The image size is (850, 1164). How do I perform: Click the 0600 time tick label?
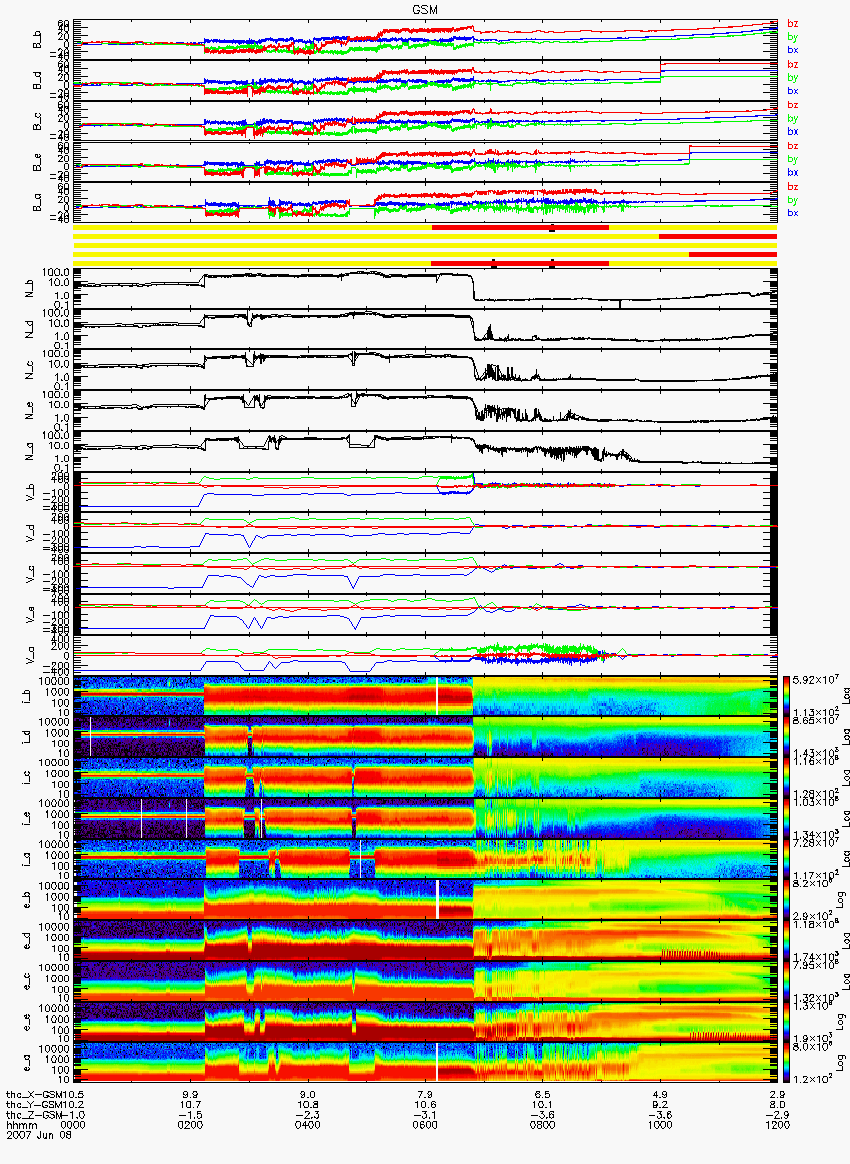425,1125
